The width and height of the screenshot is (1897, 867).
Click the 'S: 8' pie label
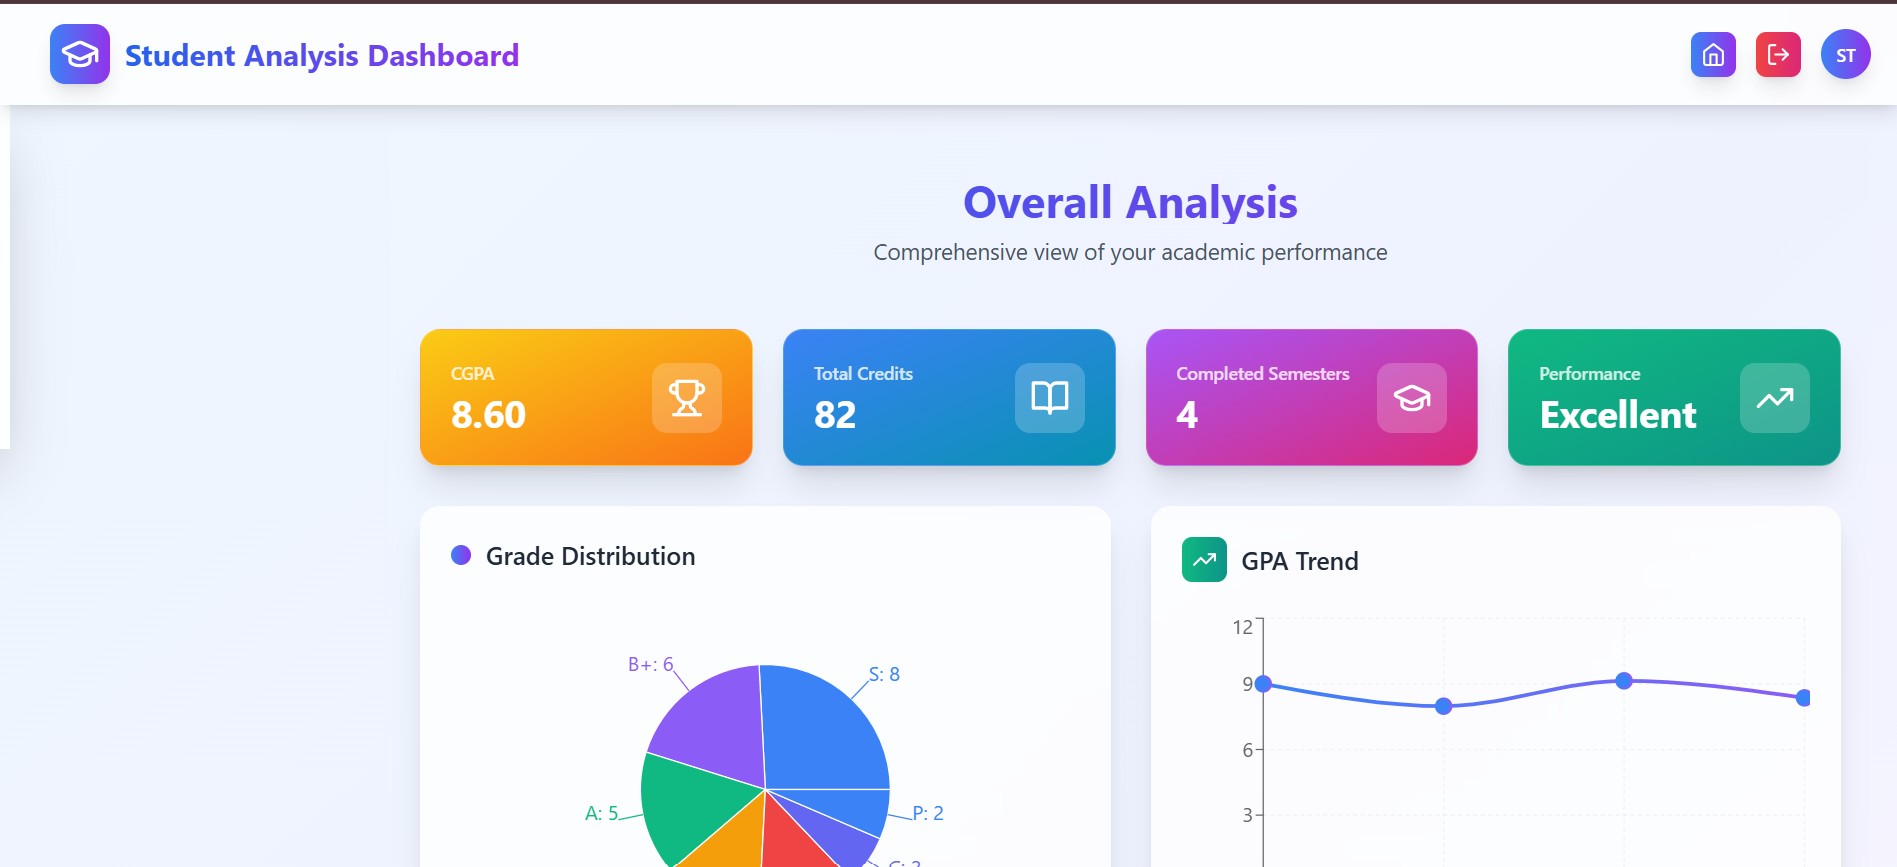pos(884,674)
